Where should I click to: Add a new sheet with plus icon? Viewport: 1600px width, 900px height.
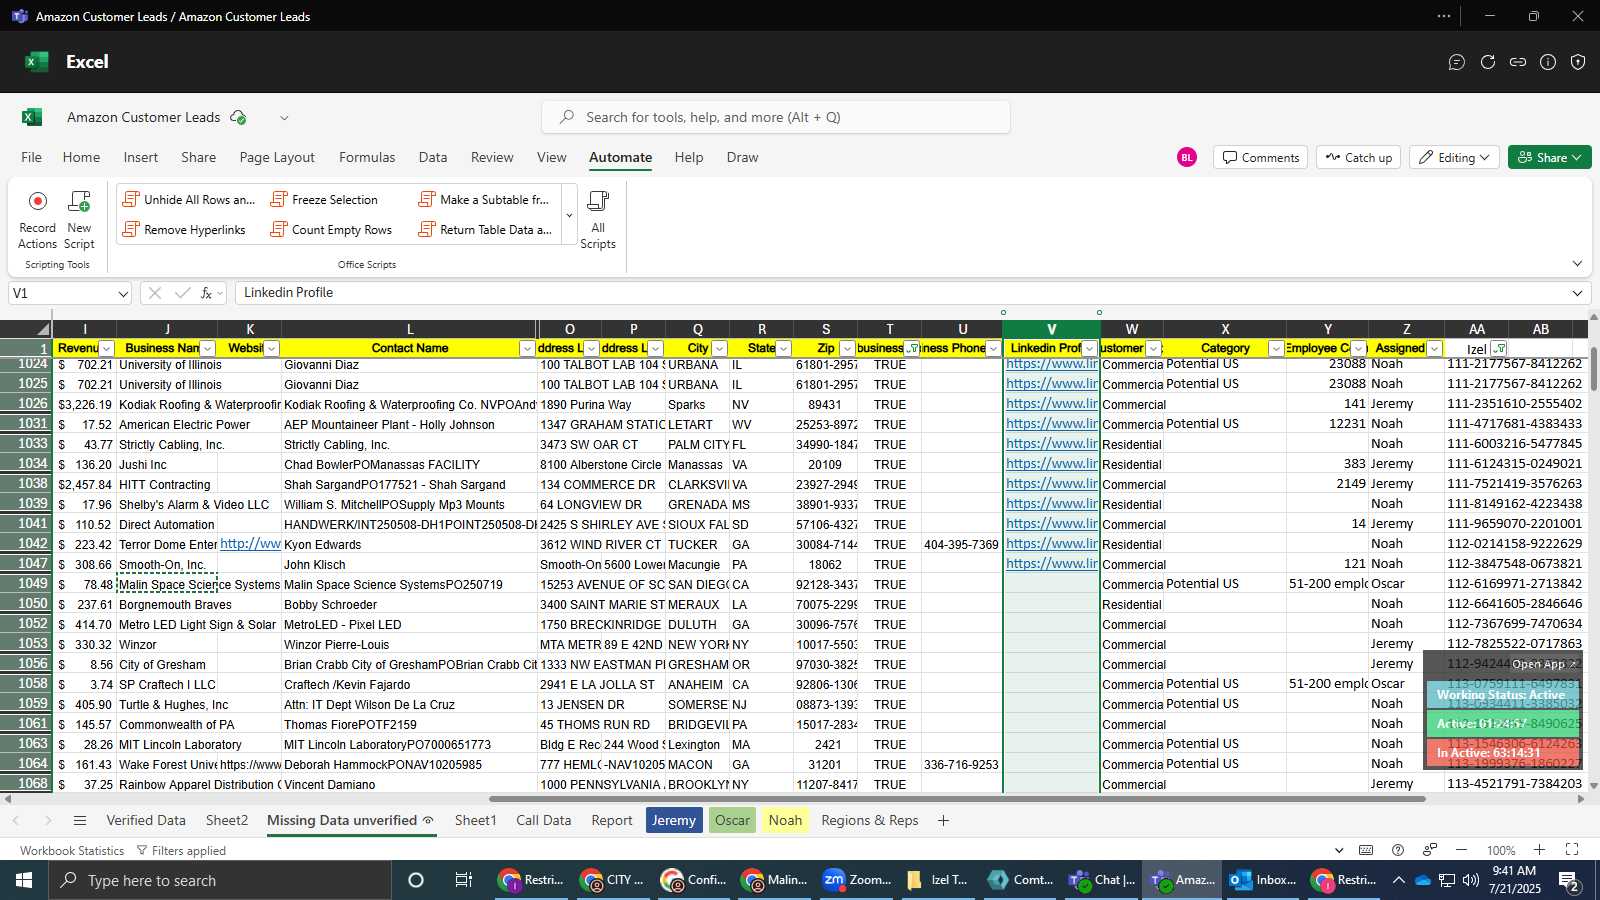coord(943,821)
